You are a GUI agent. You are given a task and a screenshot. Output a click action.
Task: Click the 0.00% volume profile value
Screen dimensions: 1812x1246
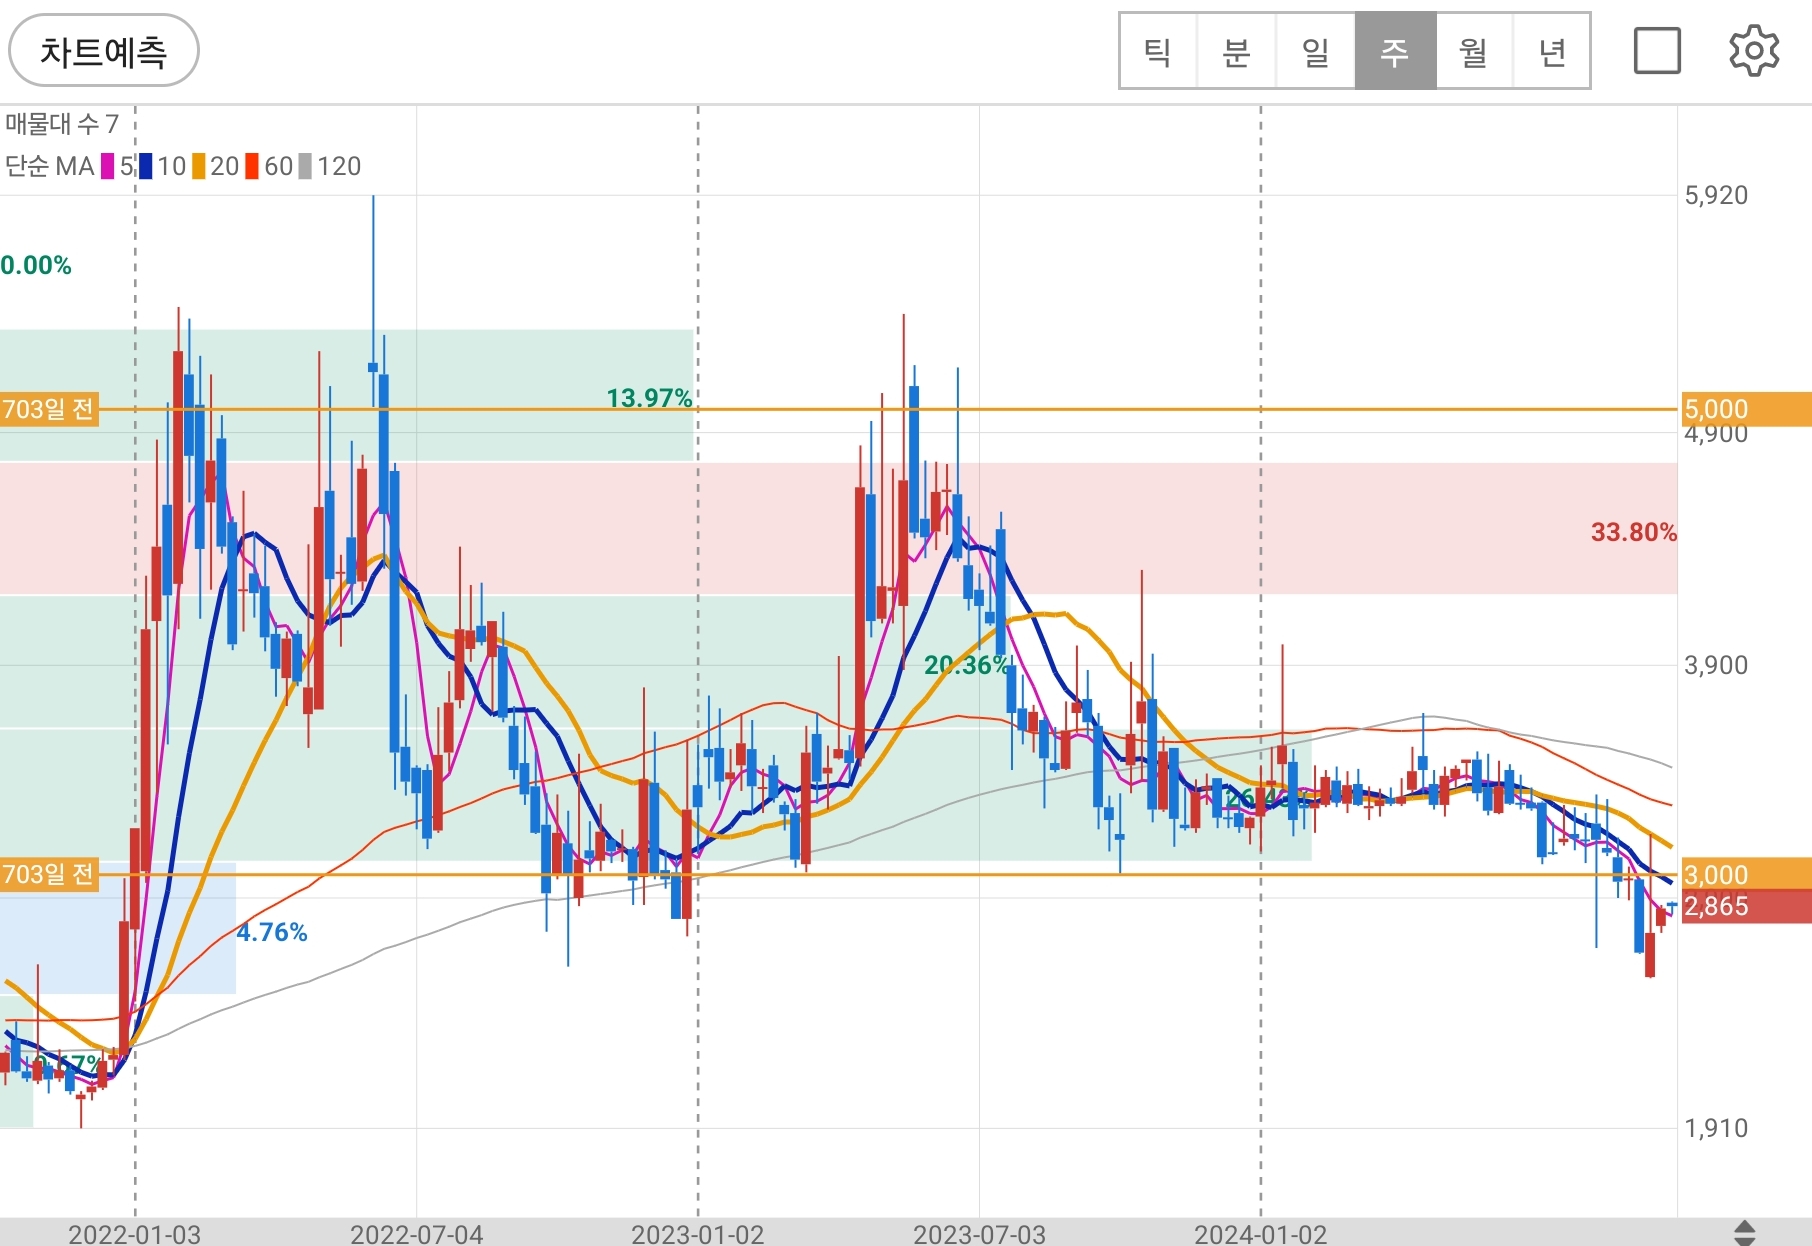coord(36,265)
